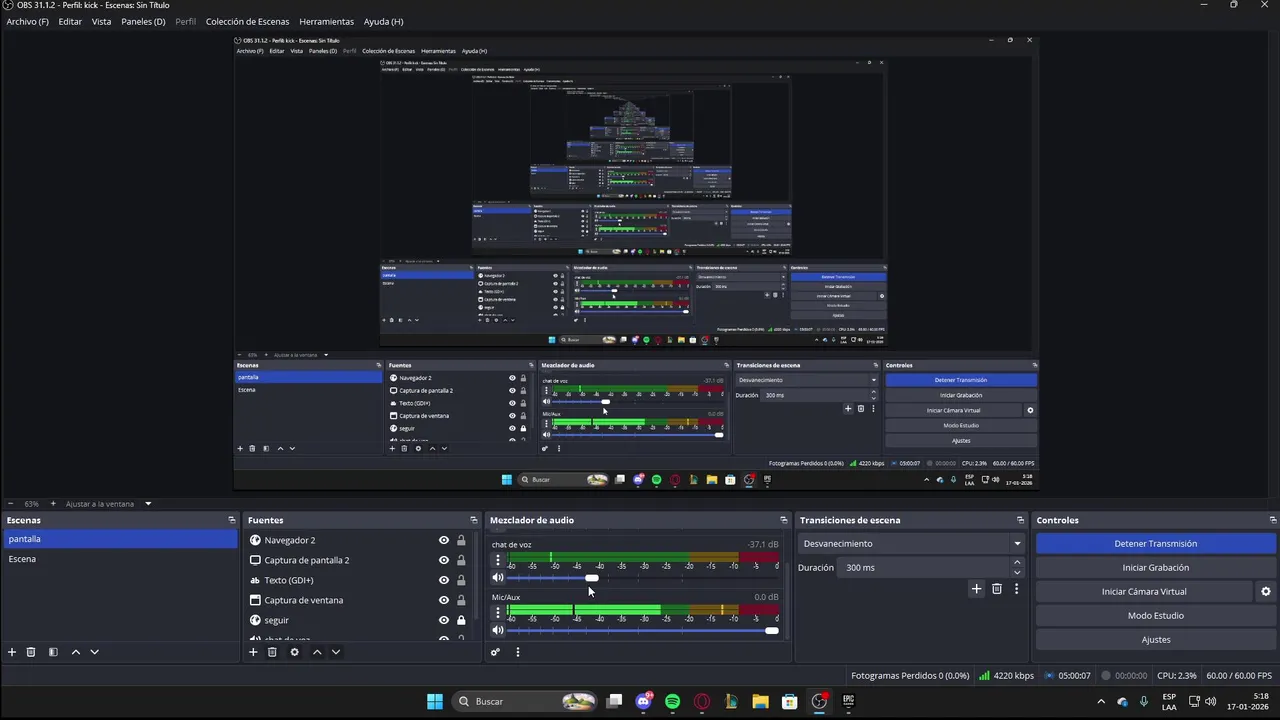Add a scene transition with plus icon
The image size is (1280, 720).
coord(977,589)
